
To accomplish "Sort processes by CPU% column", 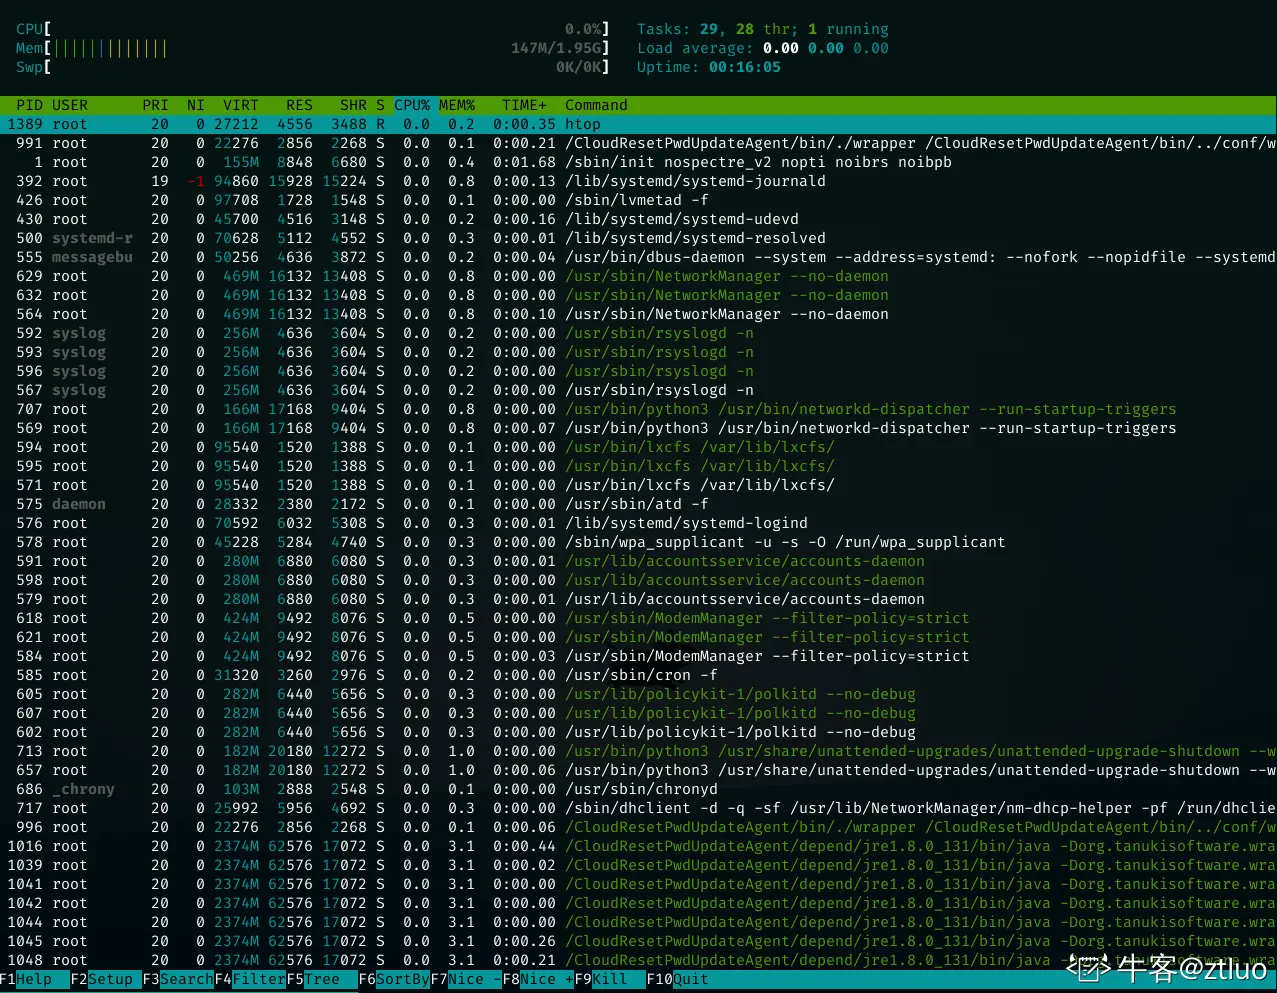I will pyautogui.click(x=410, y=105).
